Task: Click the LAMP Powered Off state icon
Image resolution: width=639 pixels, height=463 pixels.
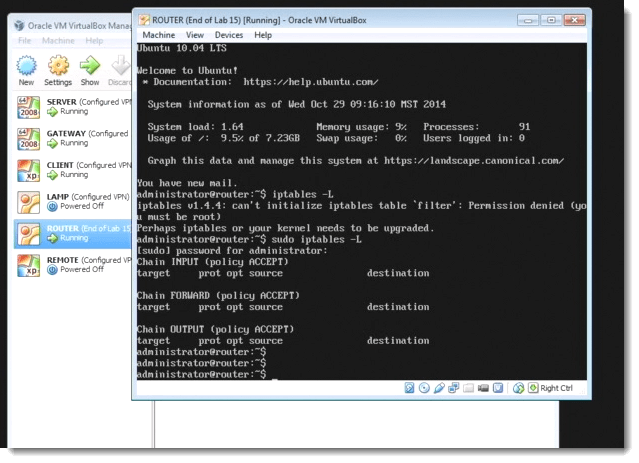Action: pos(52,207)
